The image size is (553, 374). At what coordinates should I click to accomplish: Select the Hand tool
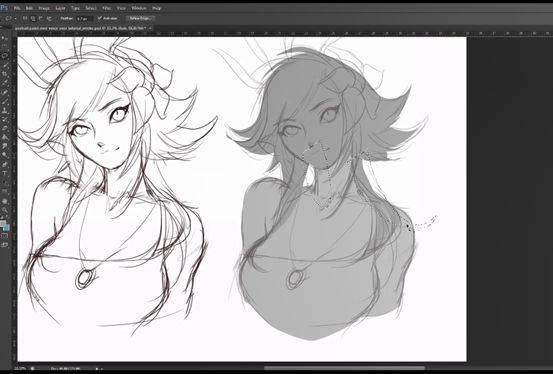(5, 202)
